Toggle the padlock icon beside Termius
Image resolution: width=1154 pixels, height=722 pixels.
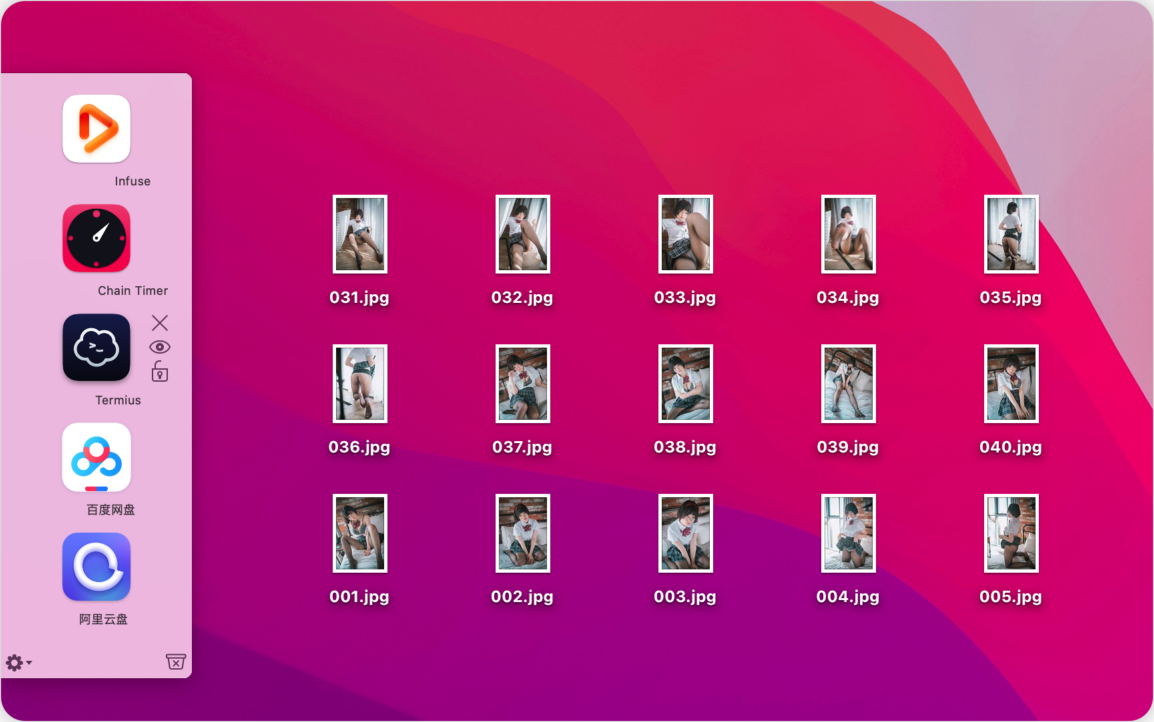pos(160,372)
